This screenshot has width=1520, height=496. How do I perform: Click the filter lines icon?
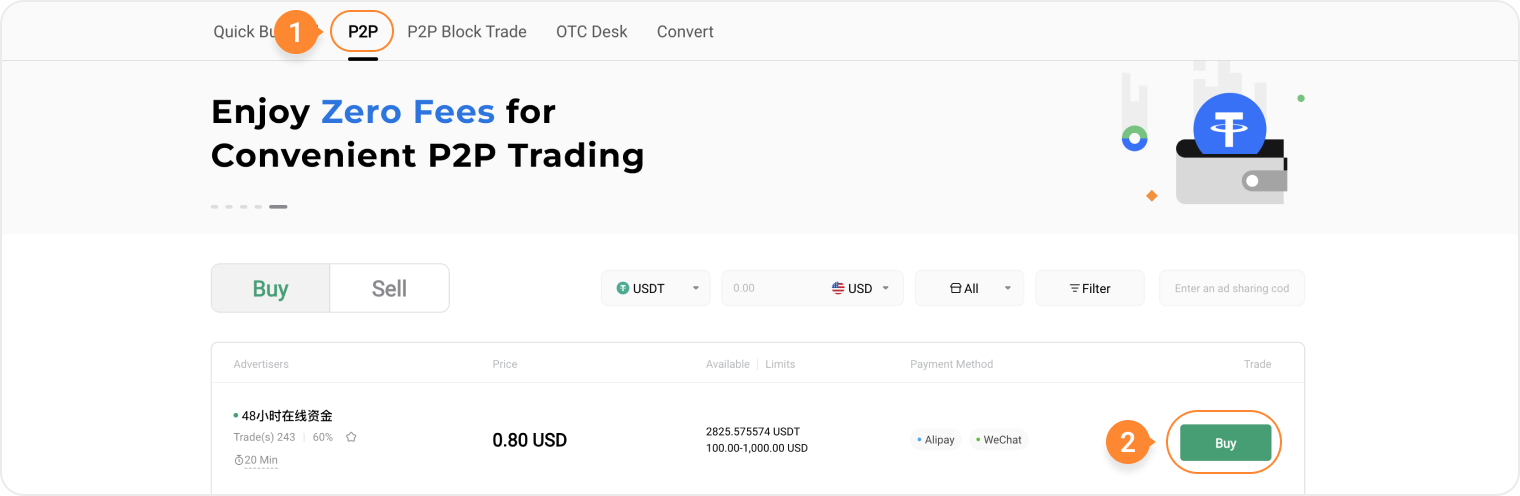point(1074,288)
